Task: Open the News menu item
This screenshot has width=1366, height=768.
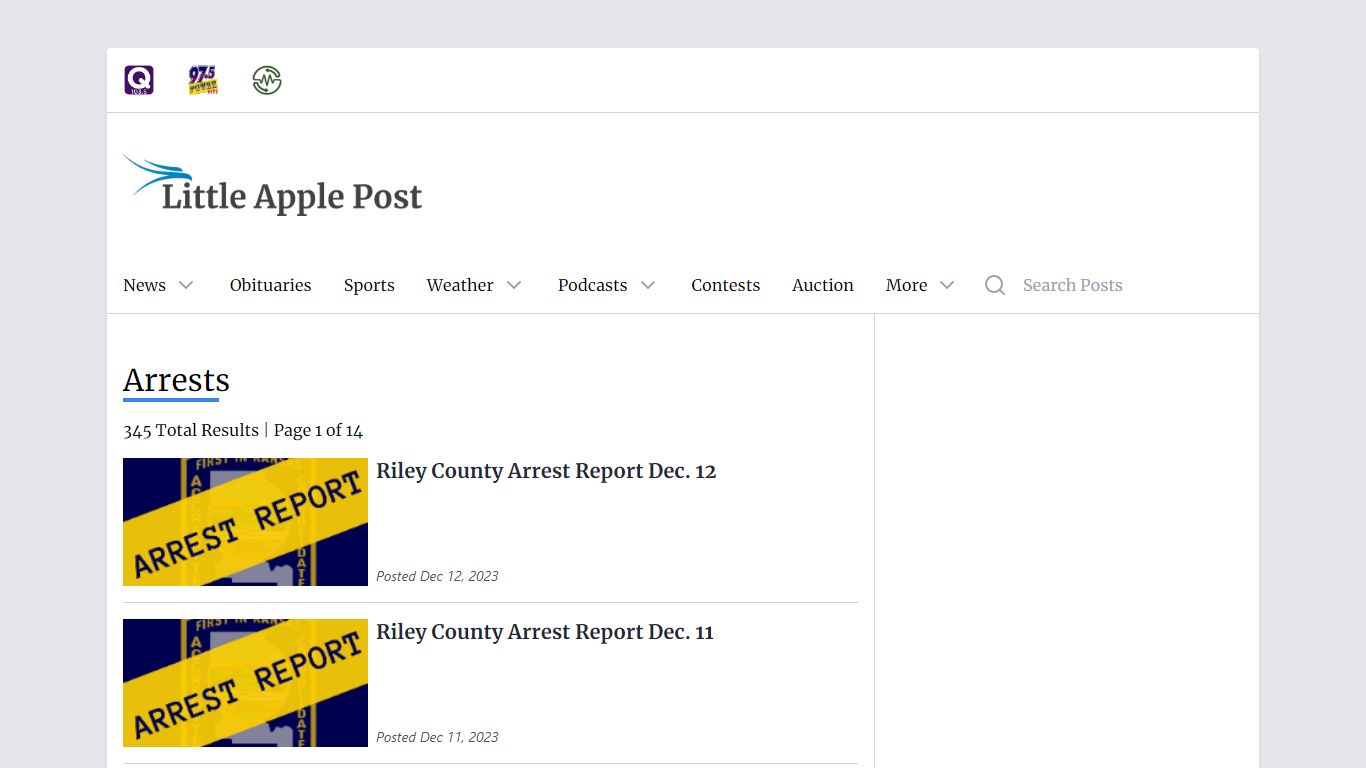Action: point(144,285)
